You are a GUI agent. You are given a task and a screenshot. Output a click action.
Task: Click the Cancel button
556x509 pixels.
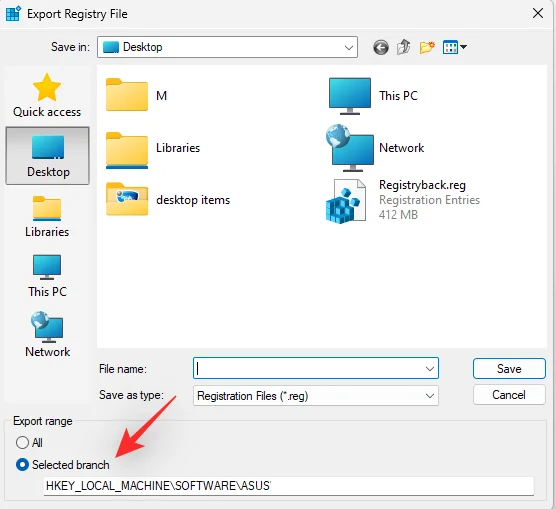point(509,395)
